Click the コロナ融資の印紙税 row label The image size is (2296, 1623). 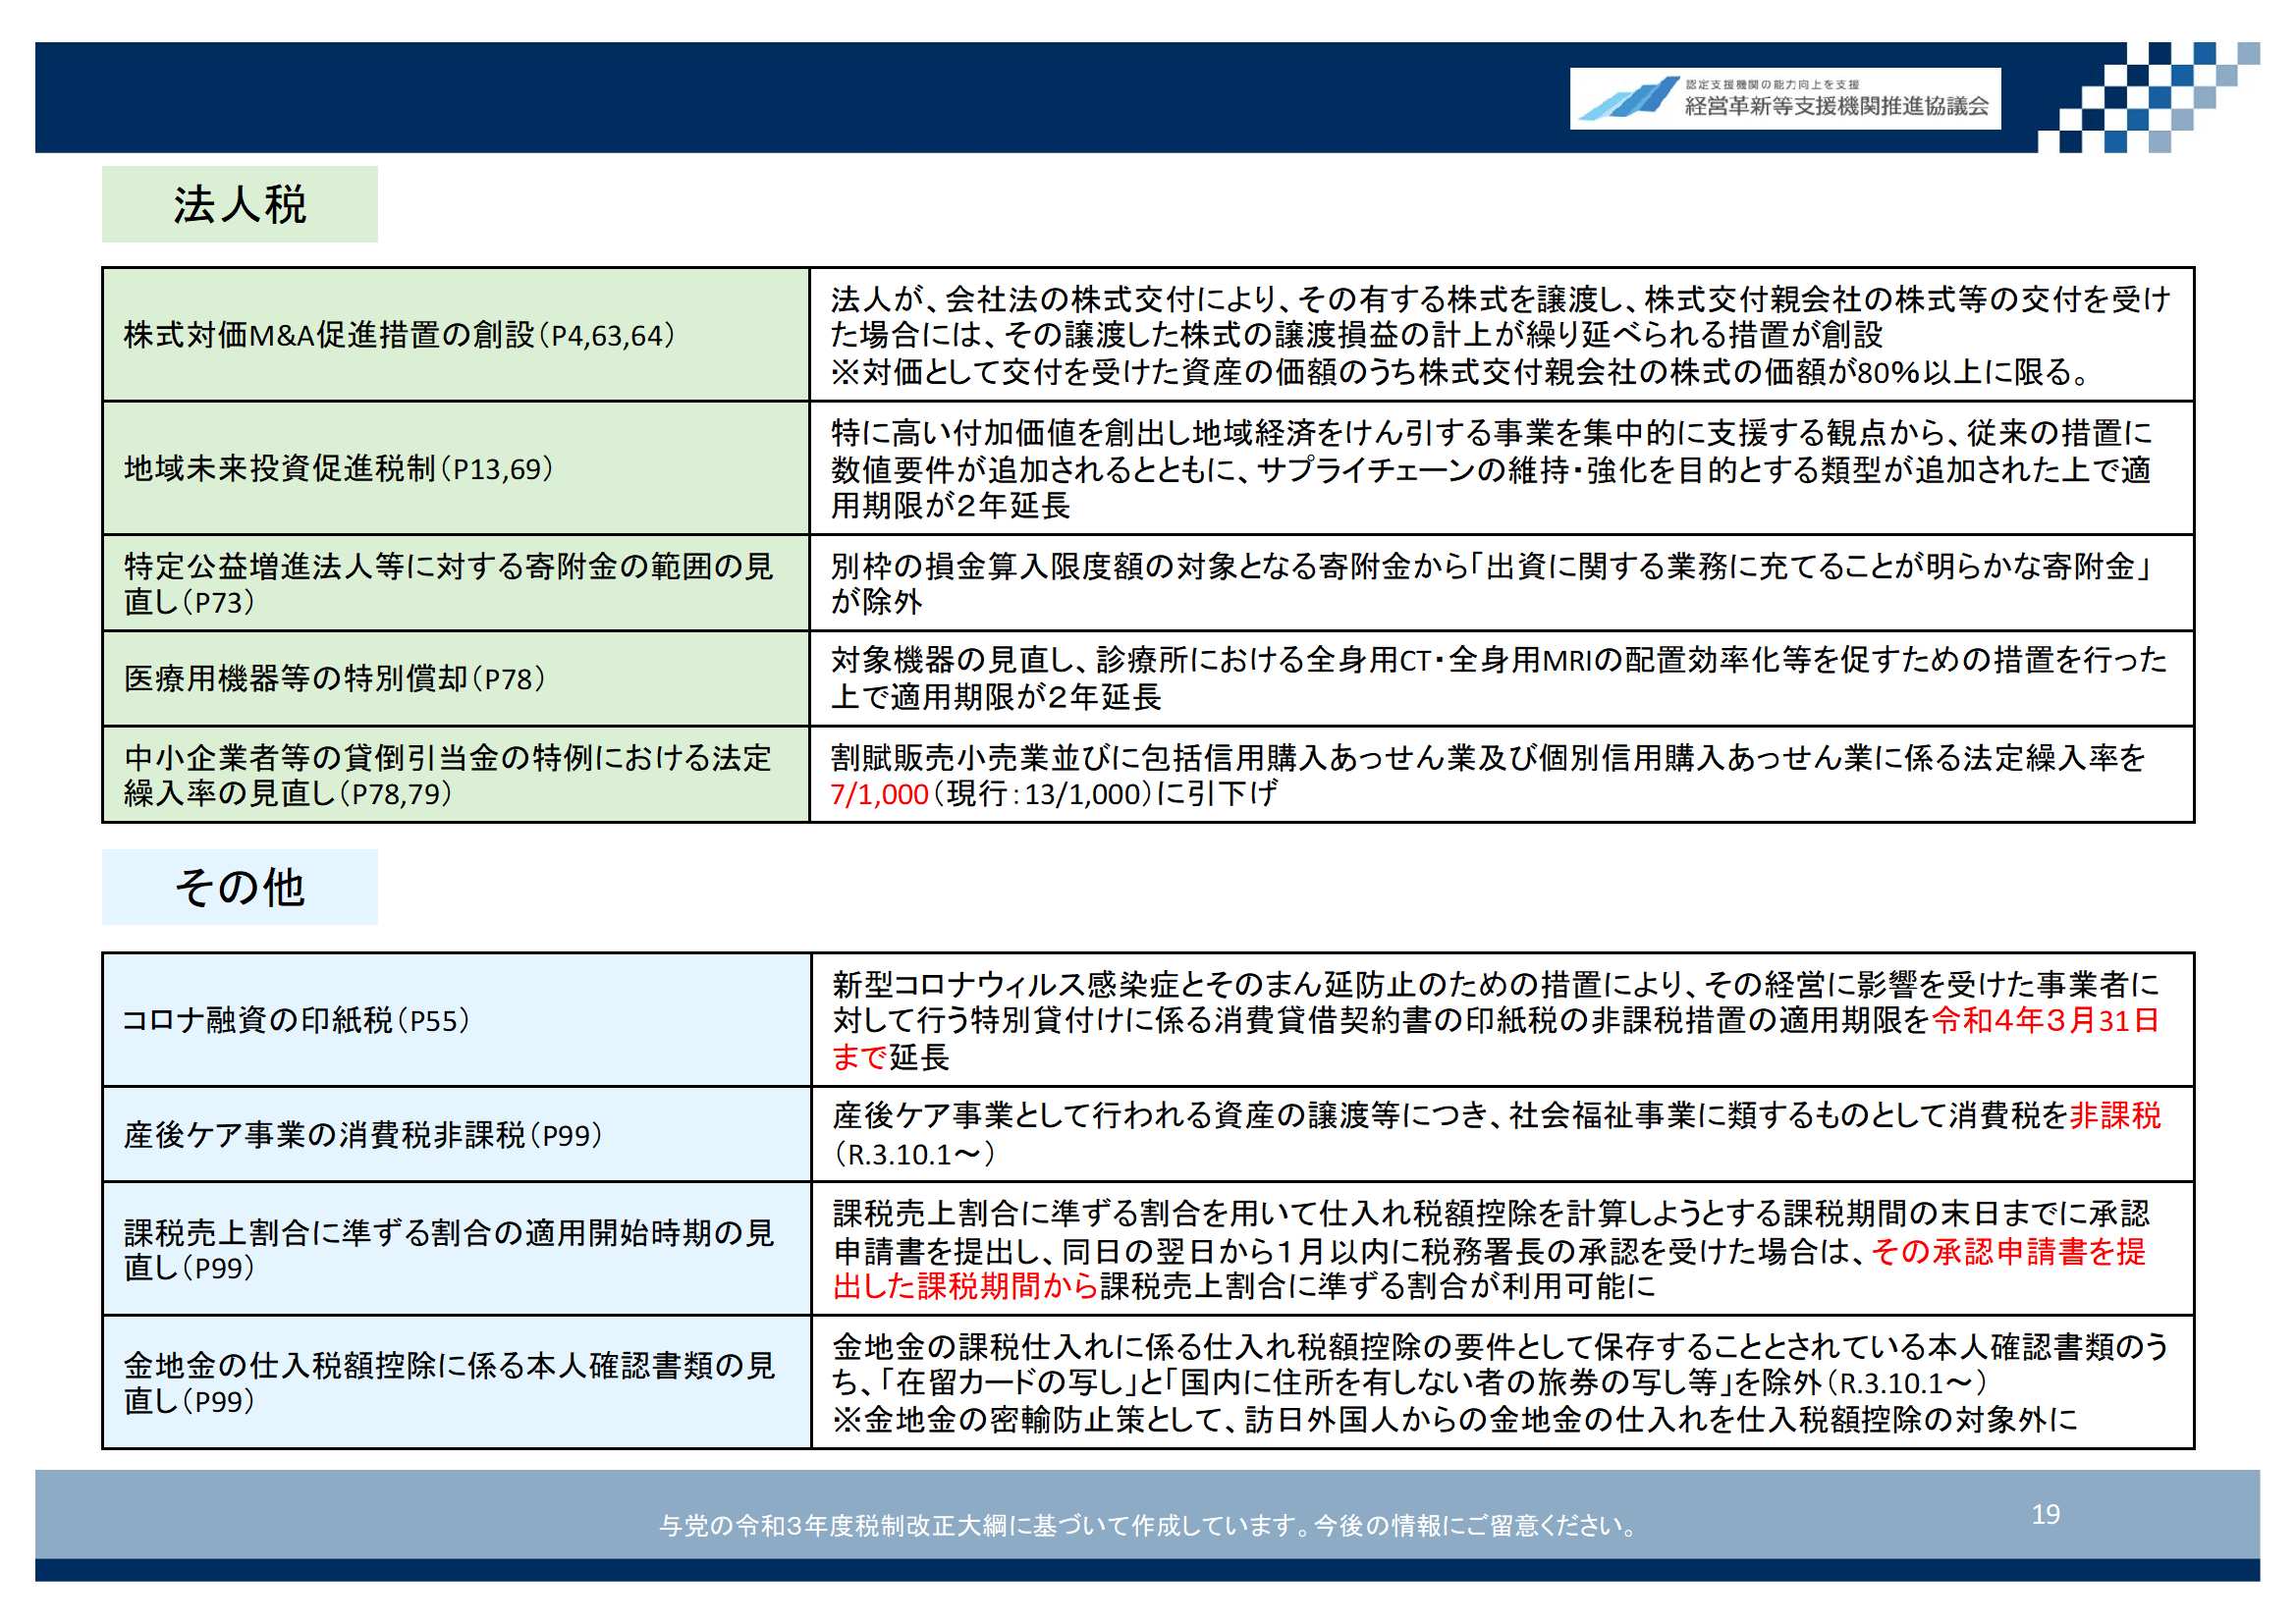click(295, 1020)
